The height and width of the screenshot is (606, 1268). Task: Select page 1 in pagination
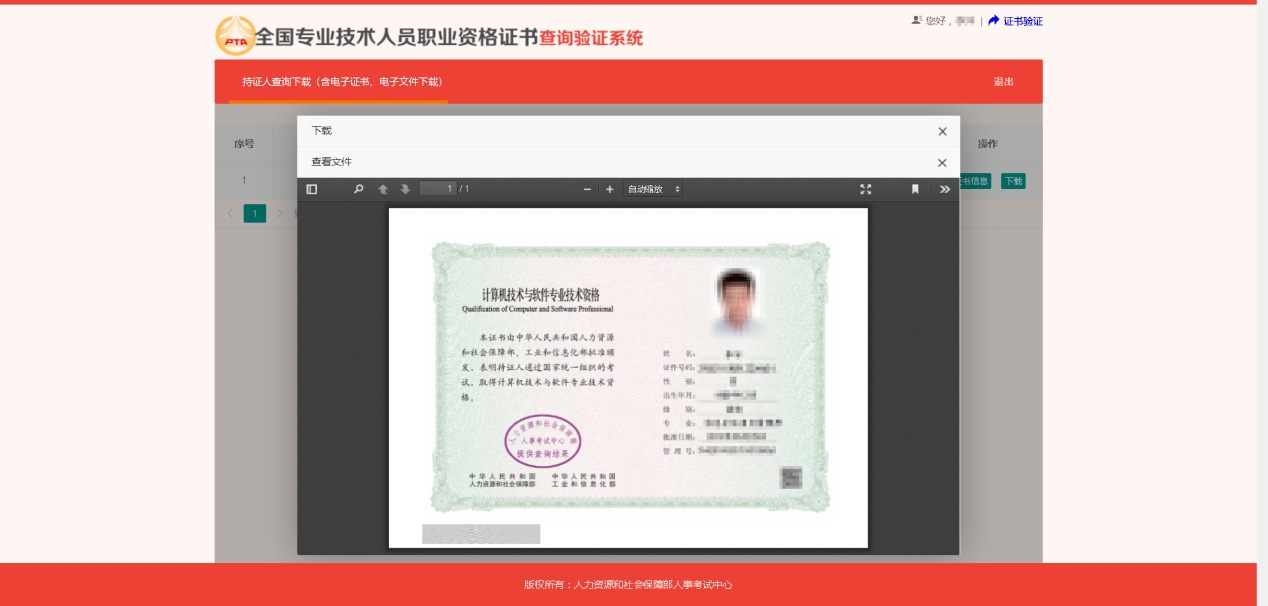[254, 213]
